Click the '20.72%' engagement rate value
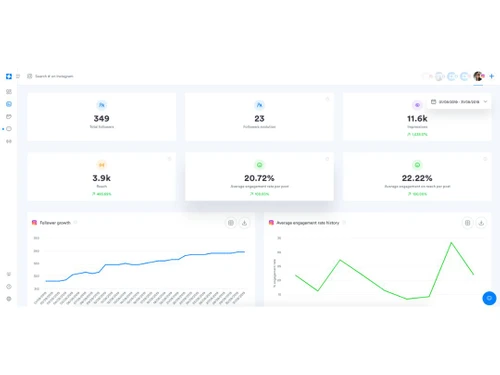Image resolution: width=500 pixels, height=375 pixels. [x=259, y=178]
